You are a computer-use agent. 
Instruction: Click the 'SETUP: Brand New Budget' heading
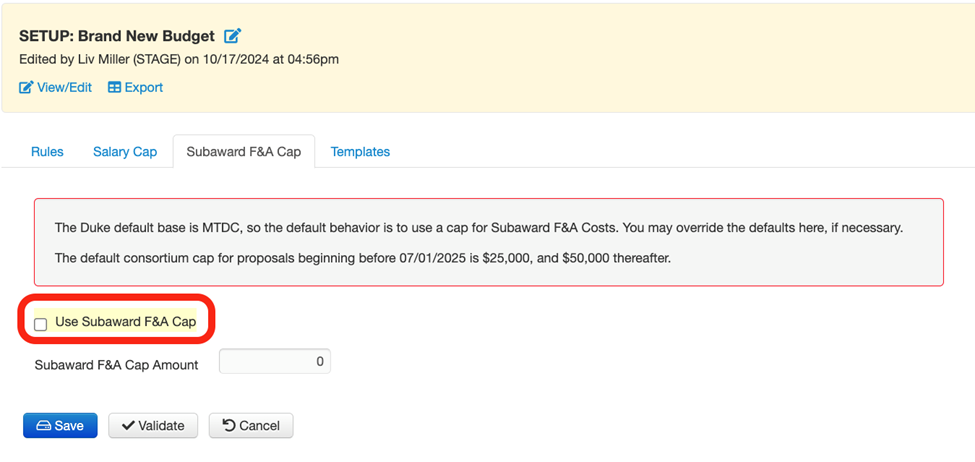tap(117, 36)
